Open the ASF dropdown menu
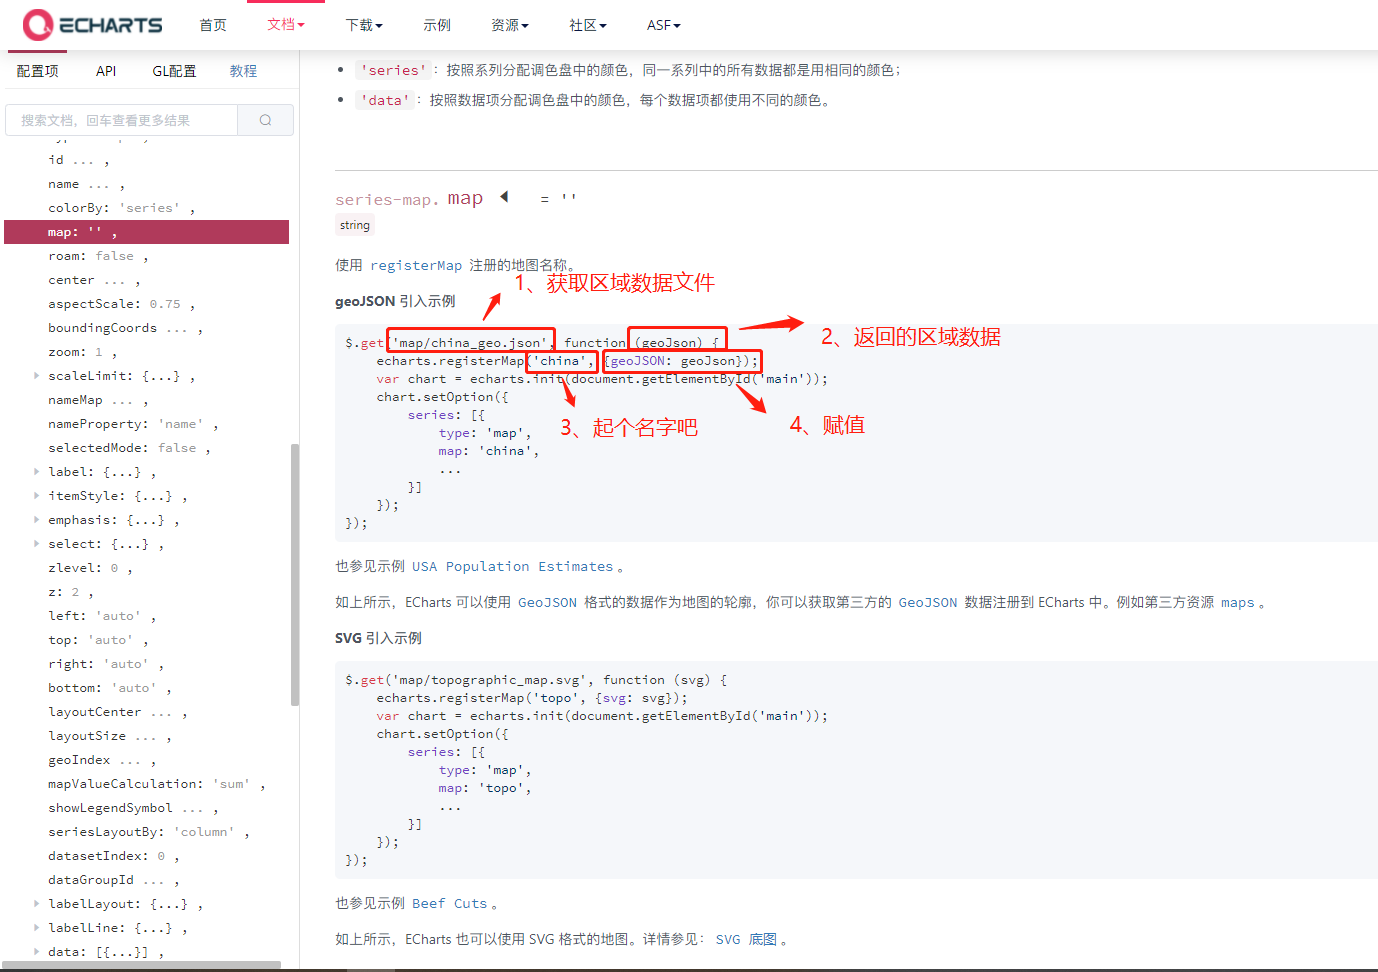This screenshot has height=972, width=1378. point(663,25)
